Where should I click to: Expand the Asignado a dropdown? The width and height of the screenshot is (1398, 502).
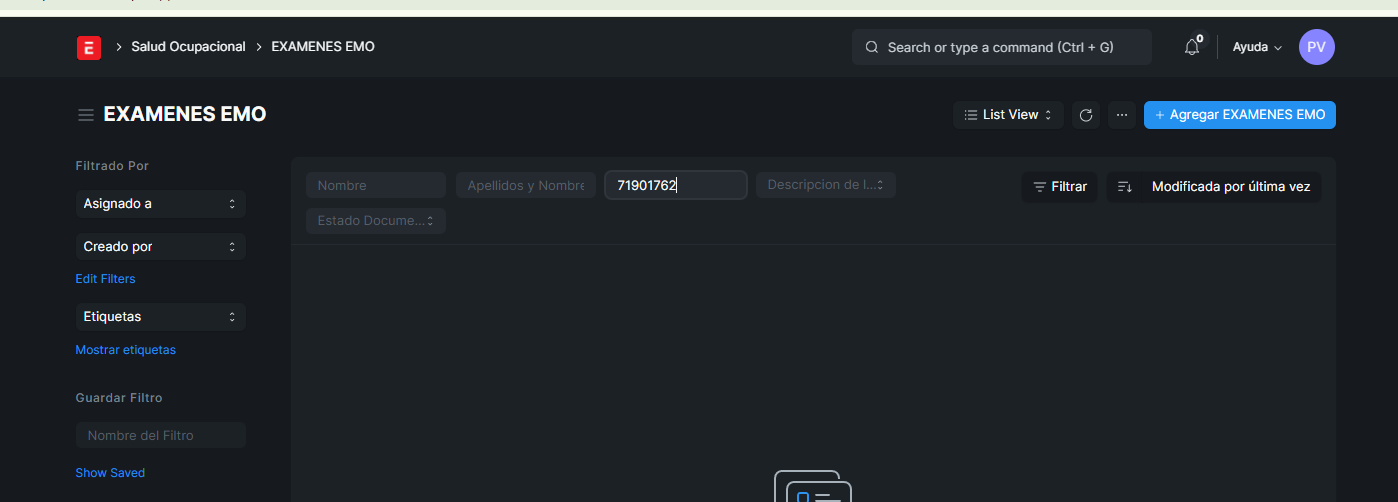(x=160, y=204)
